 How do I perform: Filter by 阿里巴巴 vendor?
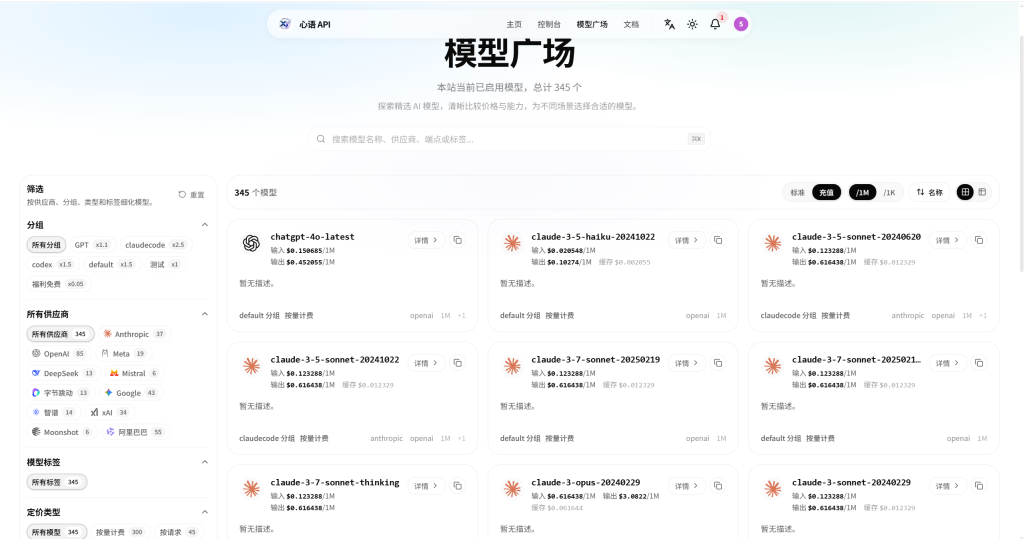coord(135,432)
